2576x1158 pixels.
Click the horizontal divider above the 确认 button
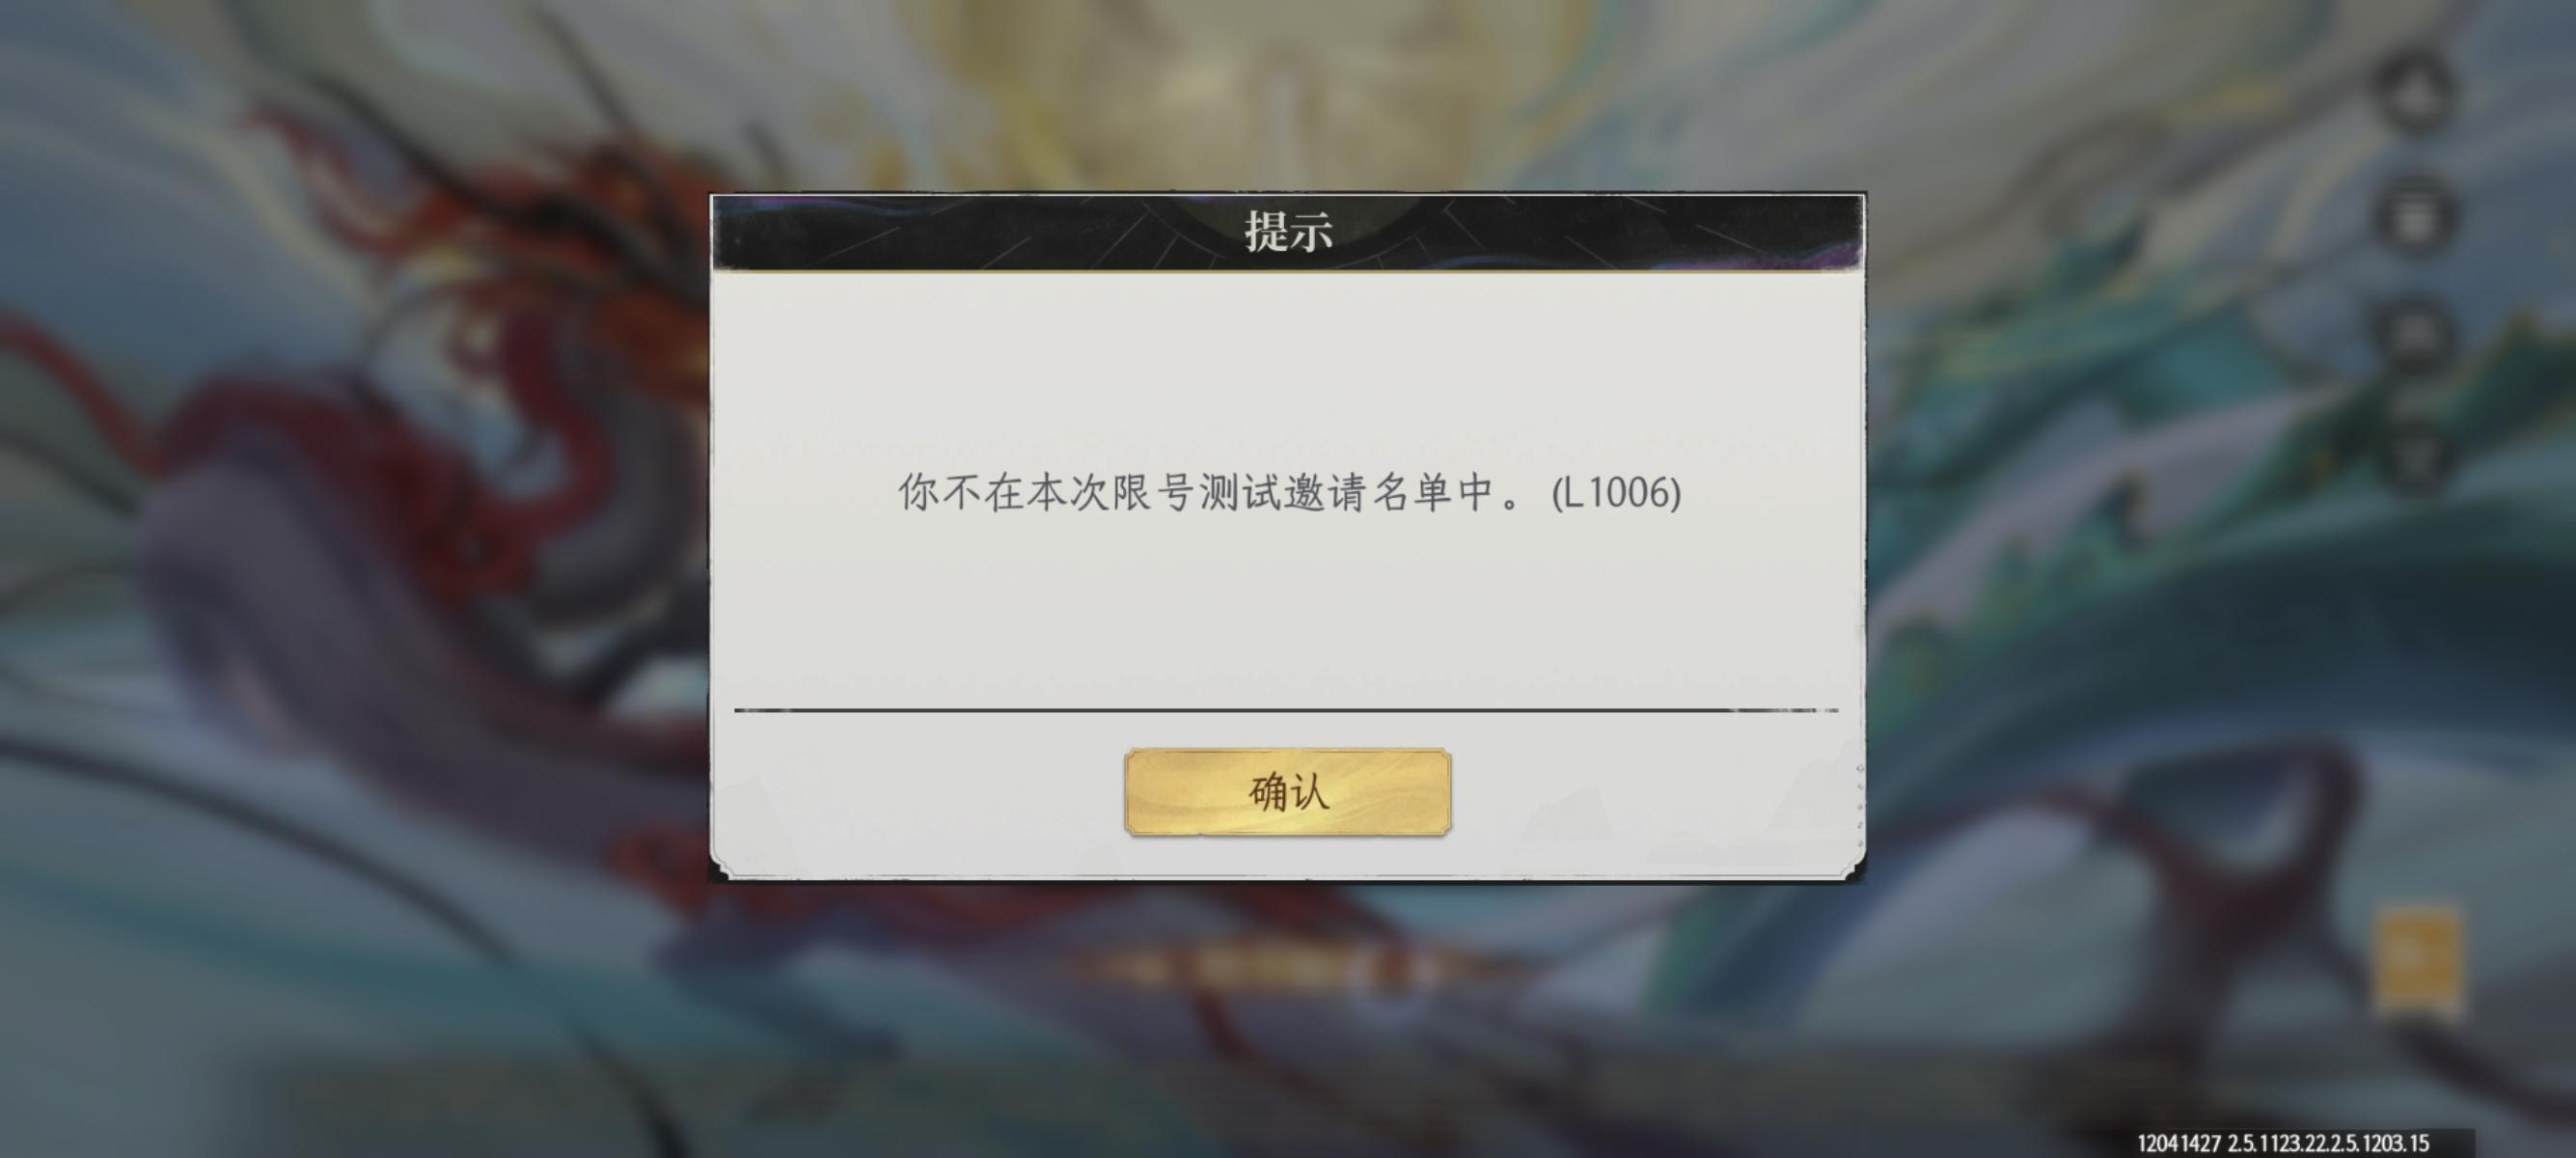point(1286,710)
